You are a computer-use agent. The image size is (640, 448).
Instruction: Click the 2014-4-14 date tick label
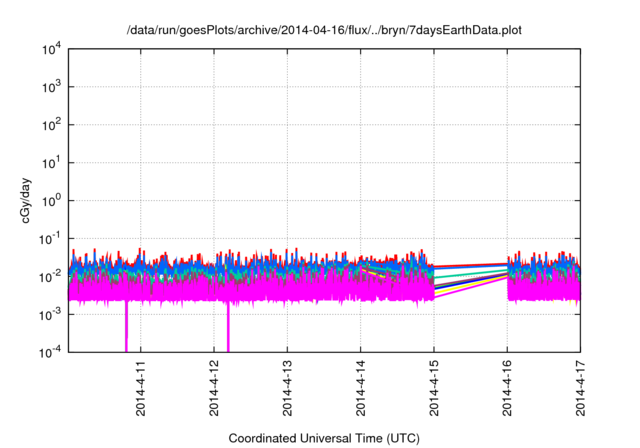tap(360, 388)
